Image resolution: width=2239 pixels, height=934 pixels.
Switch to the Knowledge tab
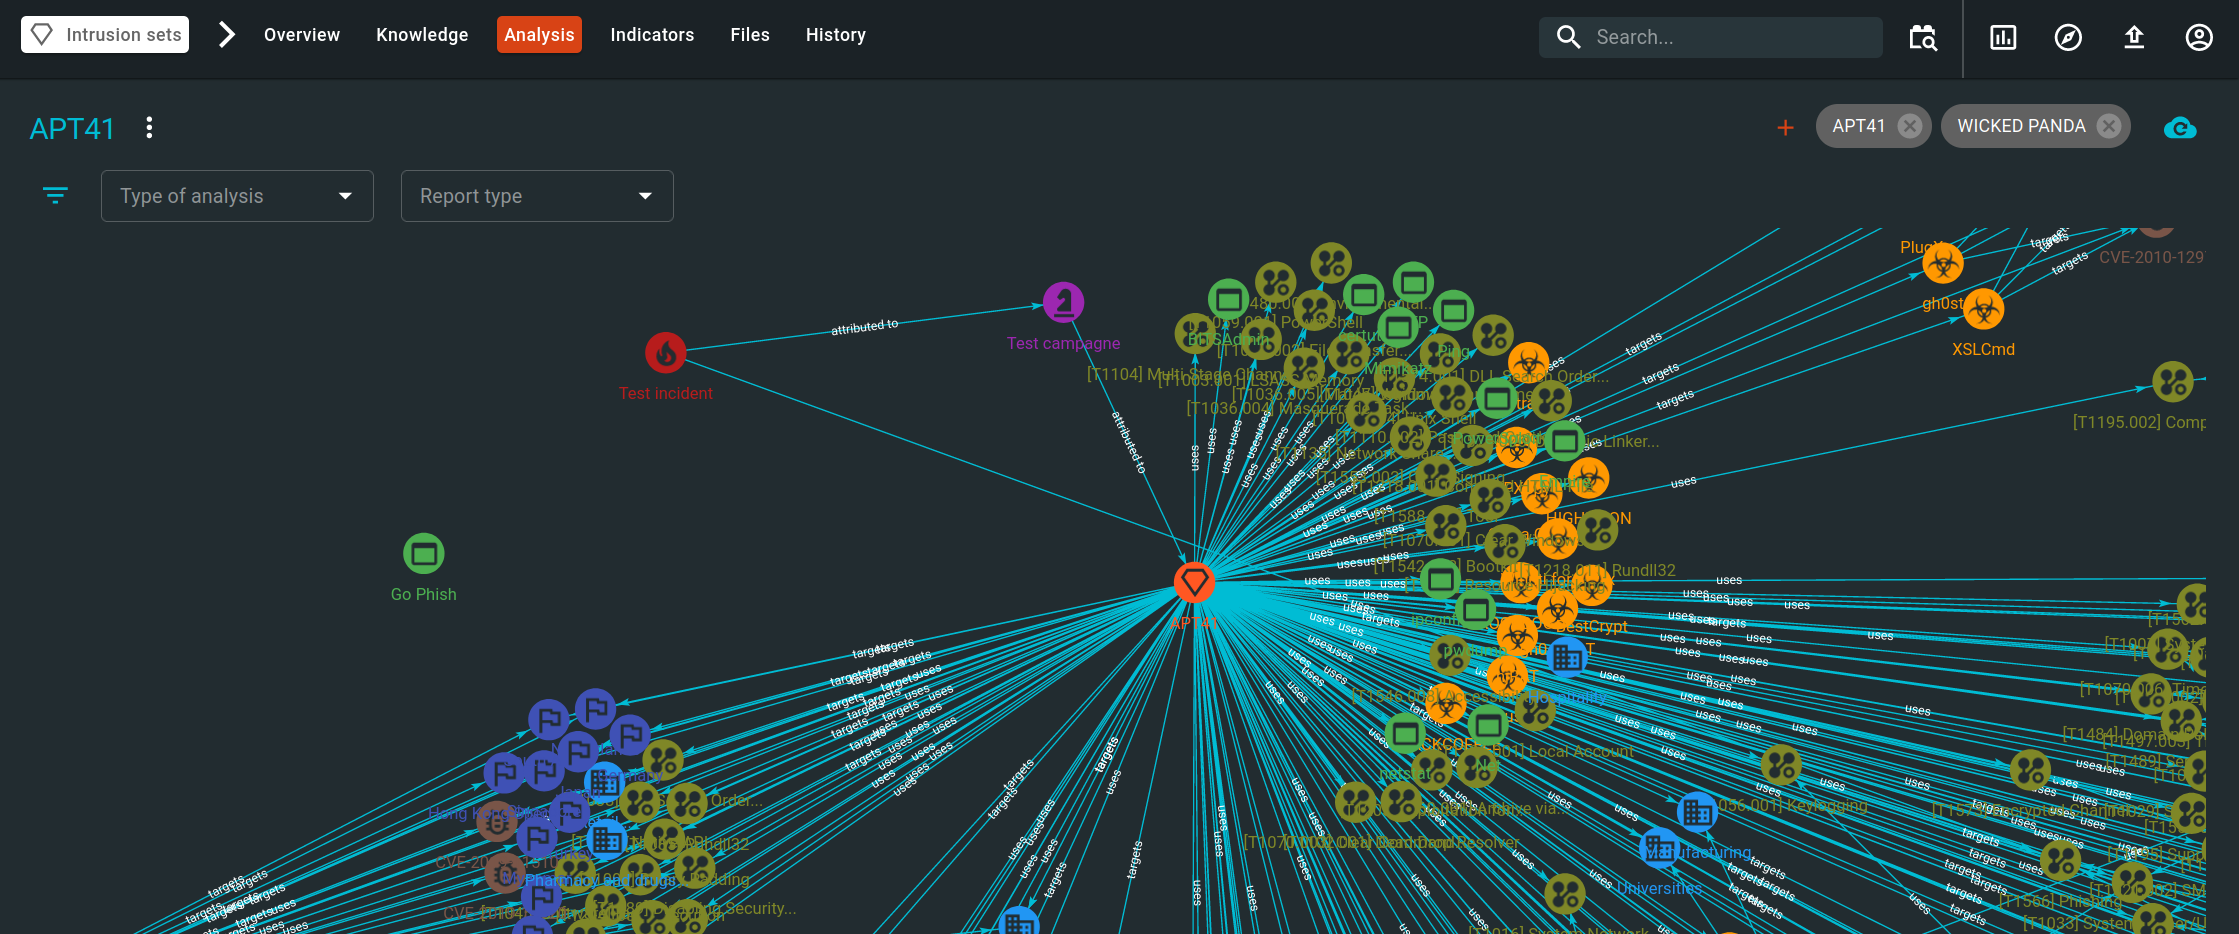coord(422,34)
